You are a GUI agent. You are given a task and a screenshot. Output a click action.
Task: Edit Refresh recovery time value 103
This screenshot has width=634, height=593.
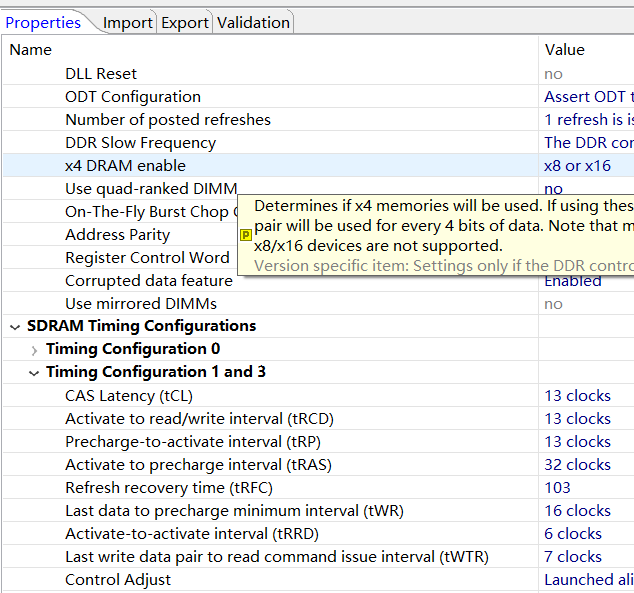click(x=557, y=488)
